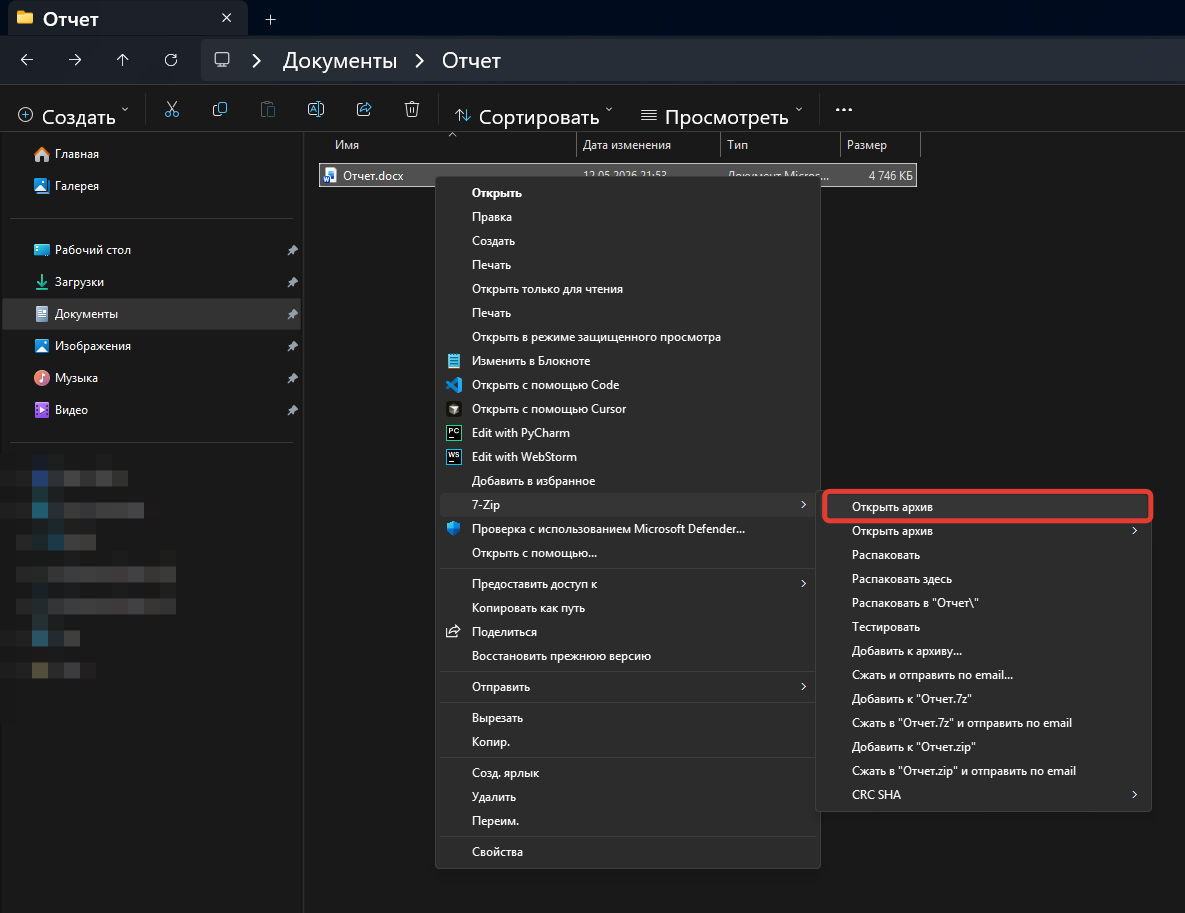Choose Удалить in context menu
The height and width of the screenshot is (913, 1185).
(627, 797)
